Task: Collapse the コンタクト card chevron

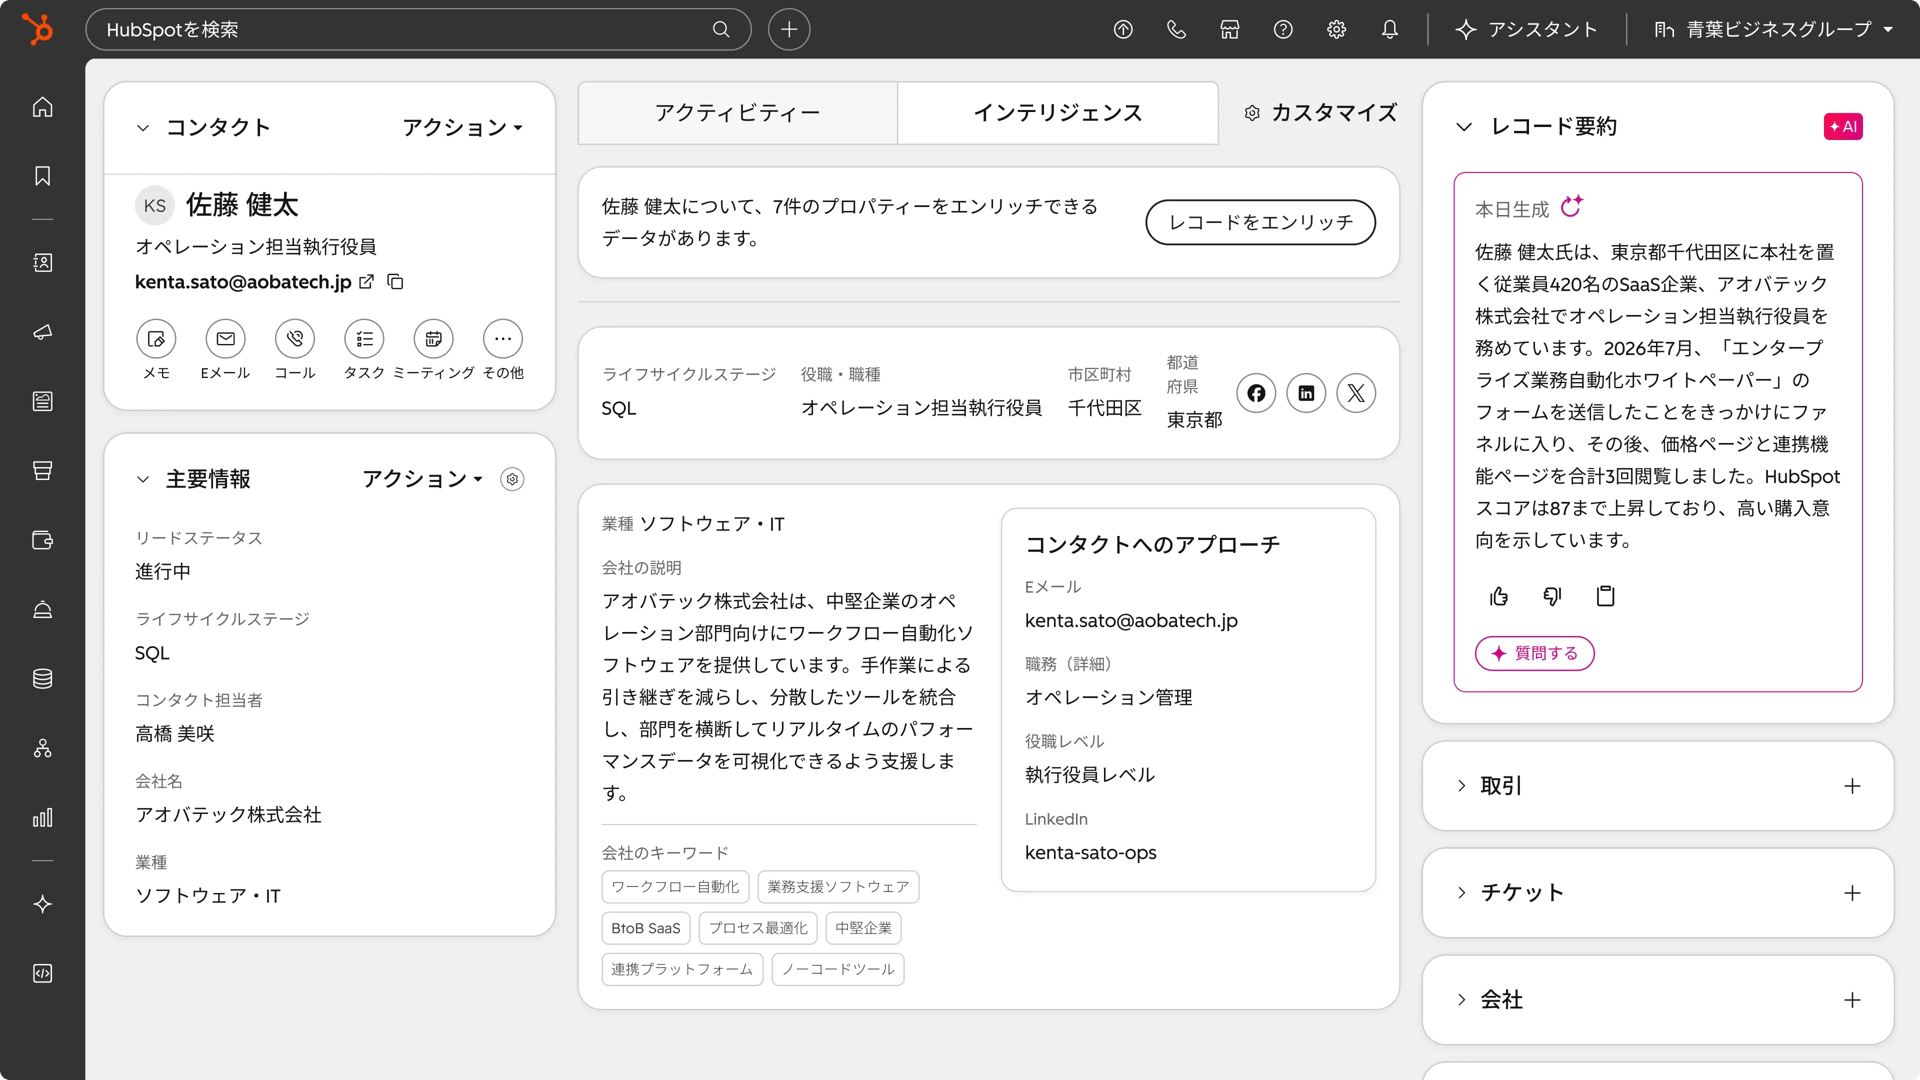Action: coord(143,127)
